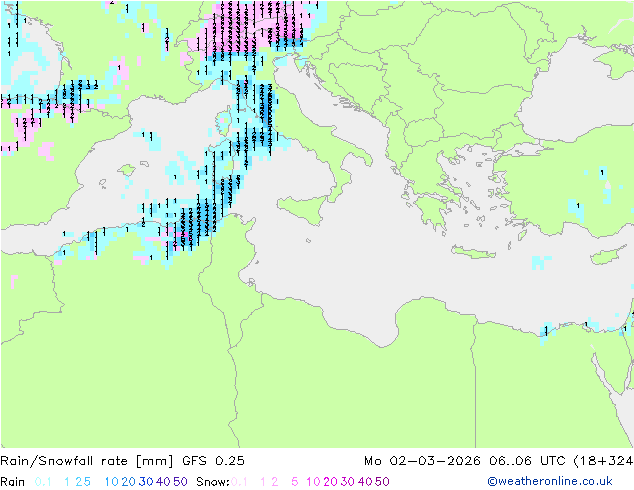
Task: Pick the Rain 0.1 legend color value
Action: [x=43, y=482]
